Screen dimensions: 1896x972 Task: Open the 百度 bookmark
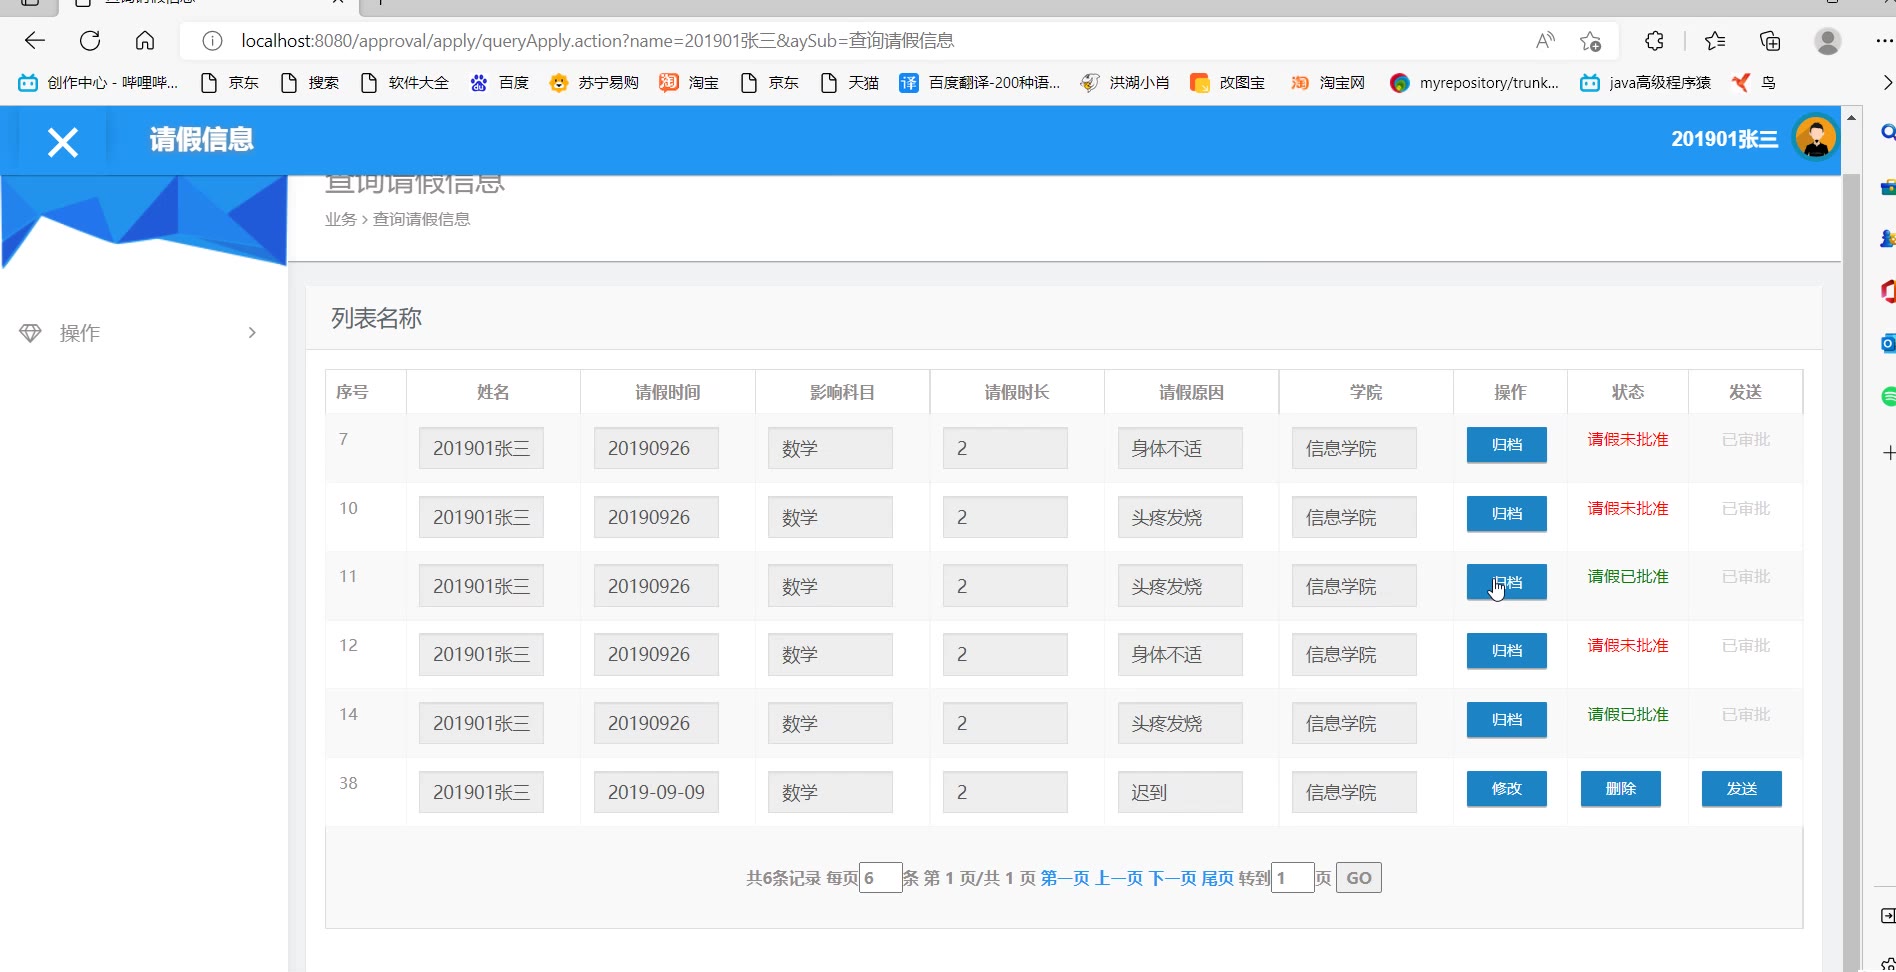click(x=500, y=83)
